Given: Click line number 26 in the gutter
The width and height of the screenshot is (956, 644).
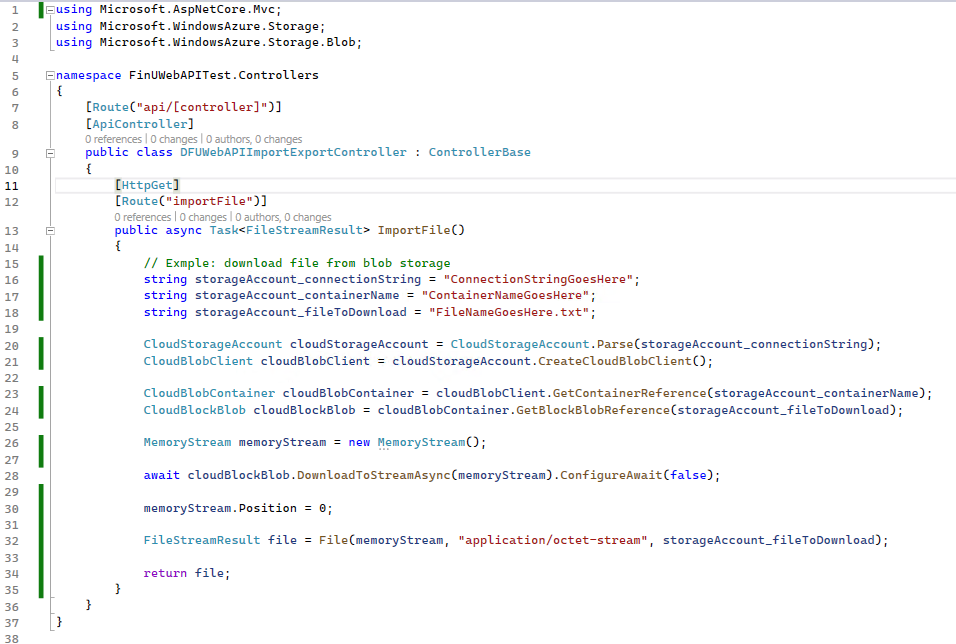Looking at the screenshot, I should click(12, 442).
